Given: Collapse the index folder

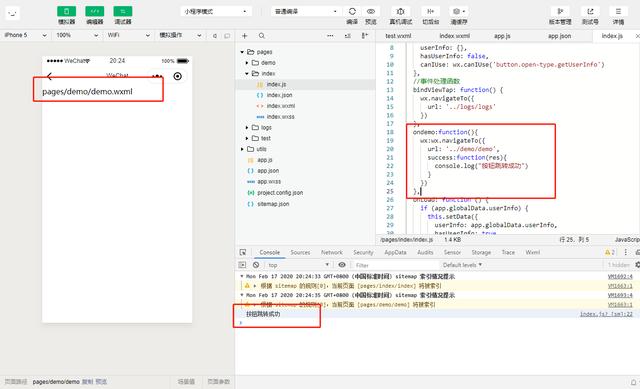Looking at the screenshot, I should coord(247,73).
